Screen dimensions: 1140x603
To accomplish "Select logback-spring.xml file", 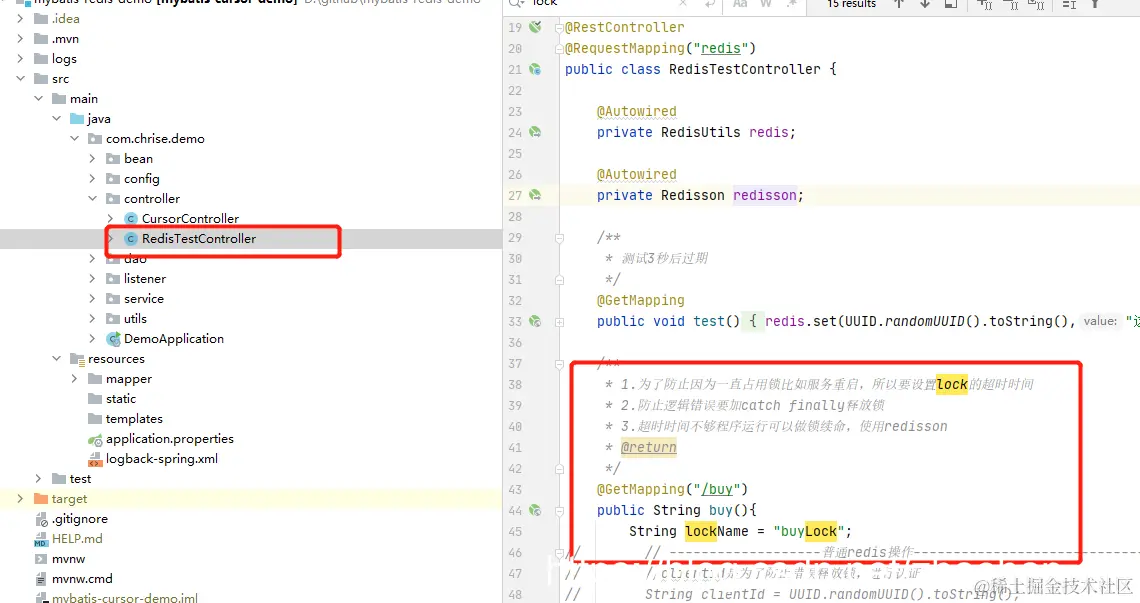I will 162,459.
